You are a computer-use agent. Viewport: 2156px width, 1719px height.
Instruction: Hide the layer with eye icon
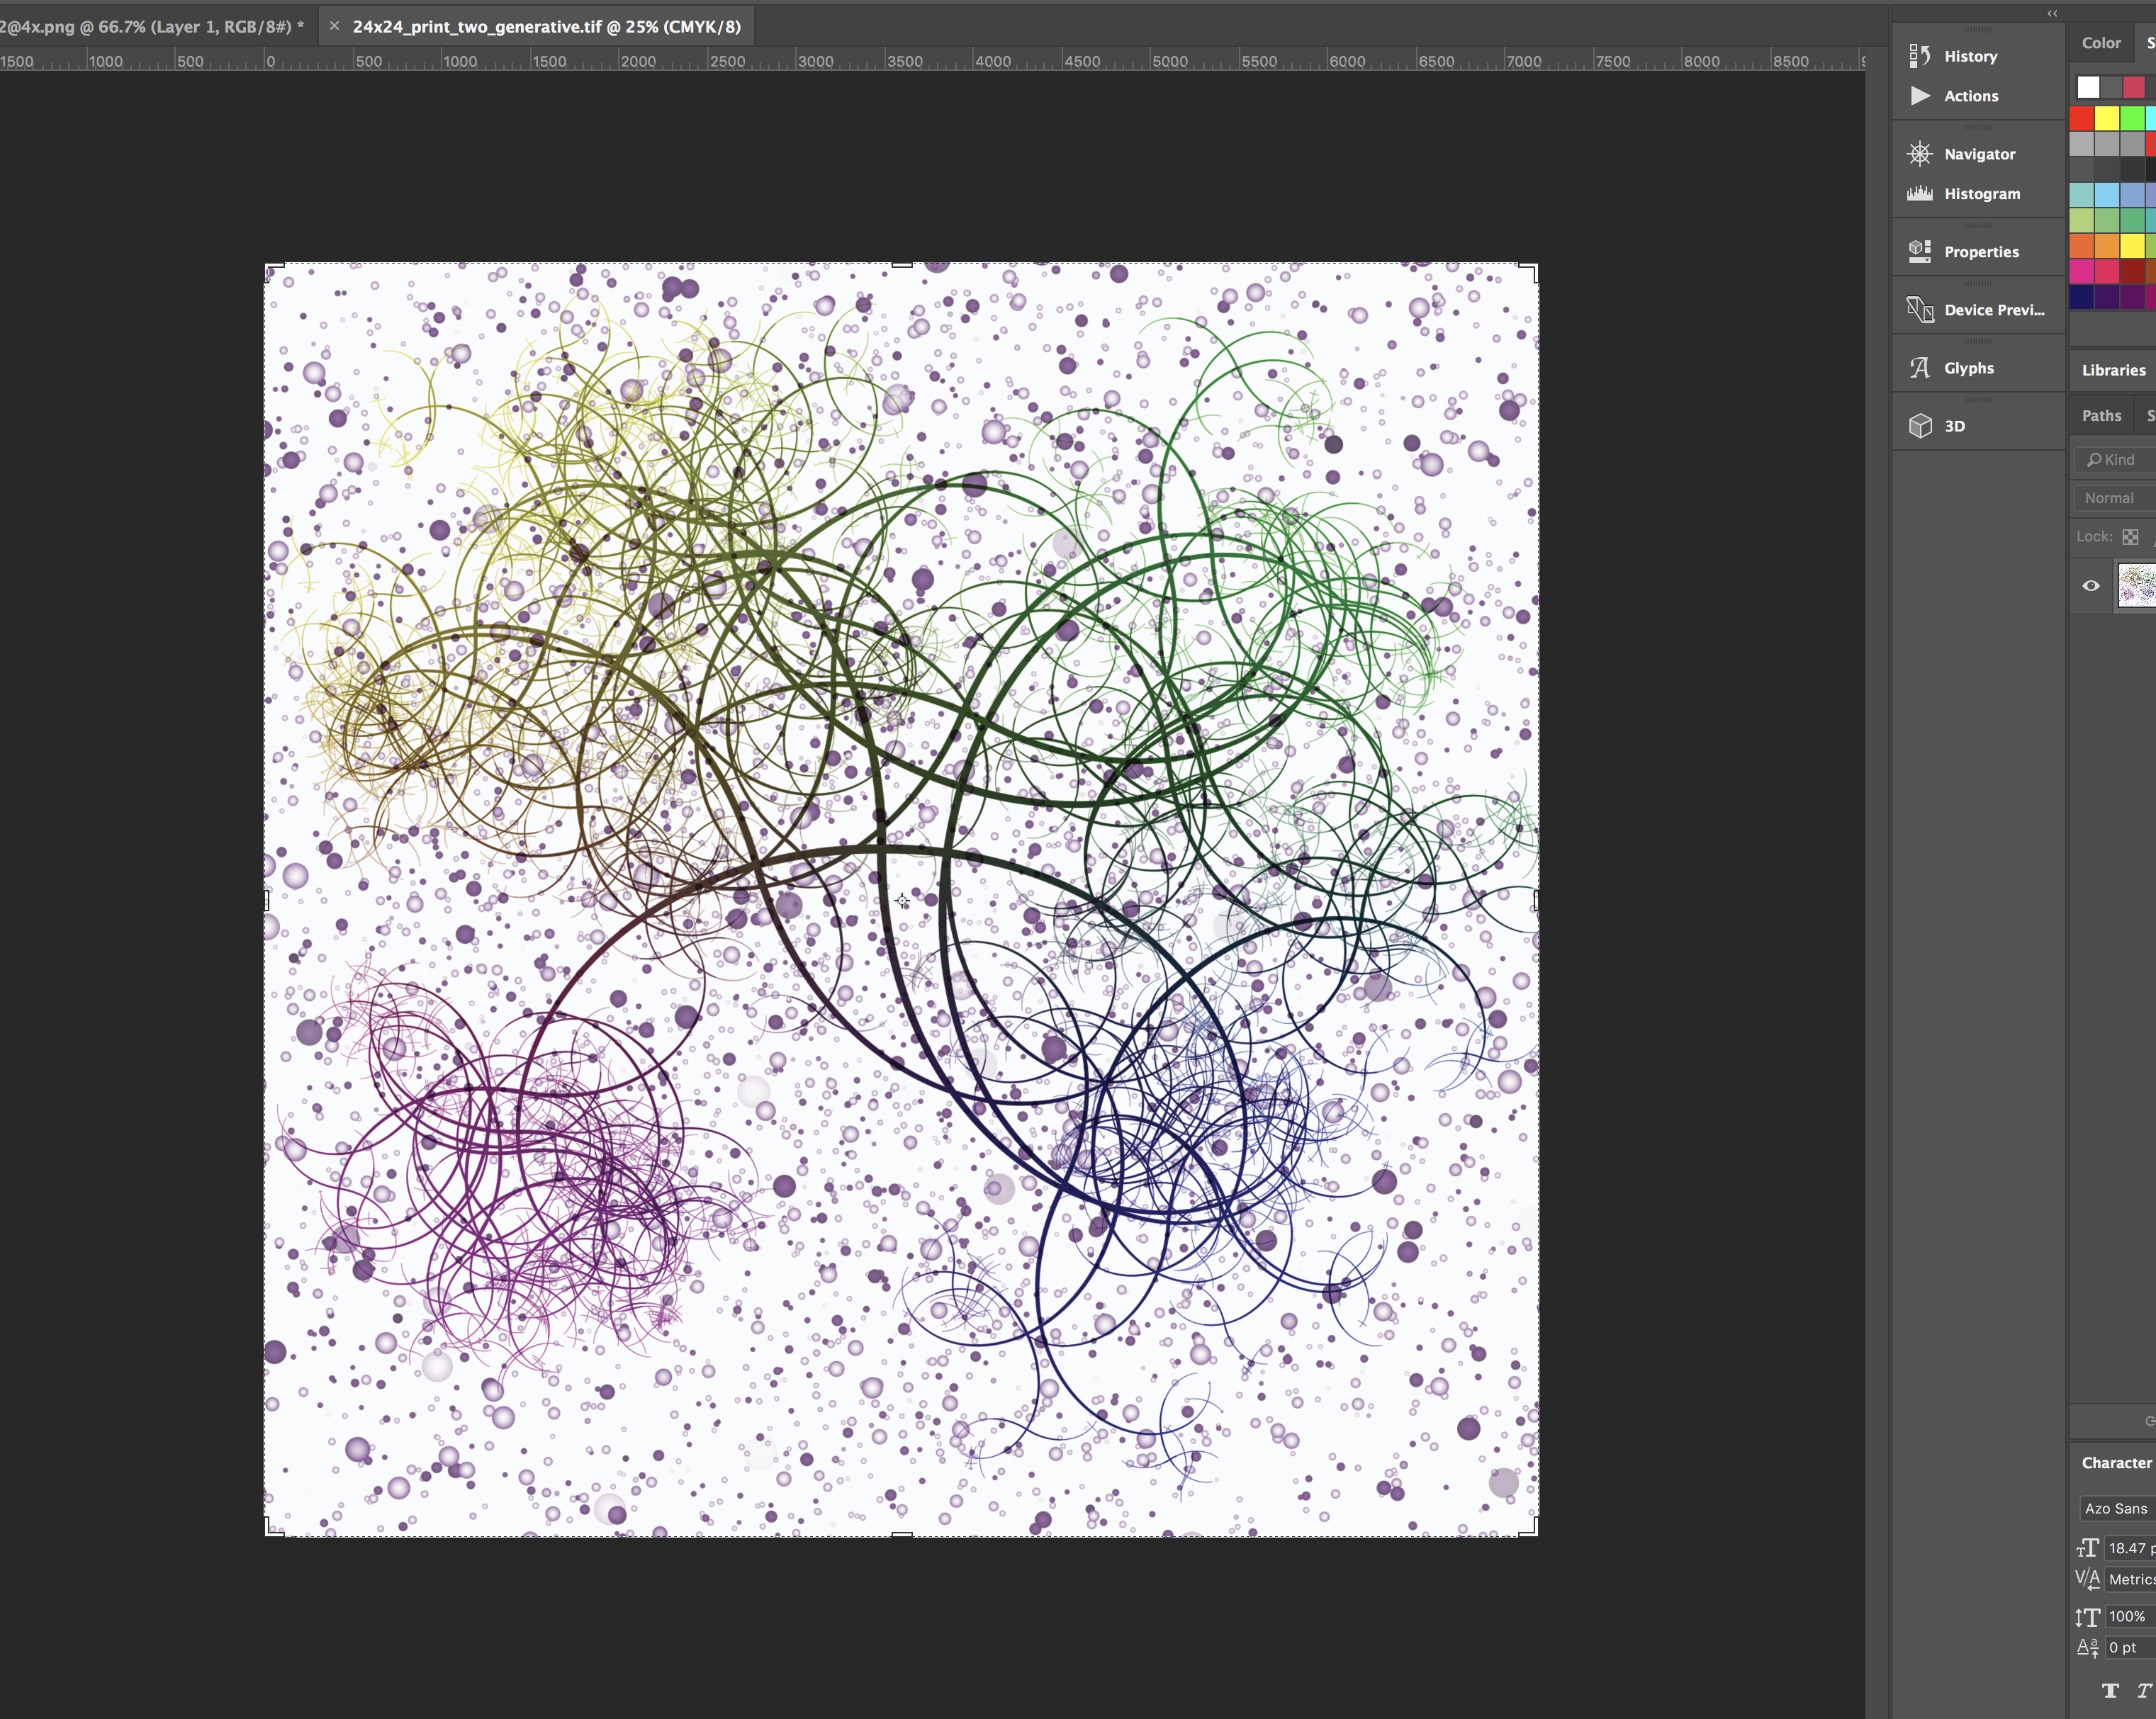tap(2090, 586)
